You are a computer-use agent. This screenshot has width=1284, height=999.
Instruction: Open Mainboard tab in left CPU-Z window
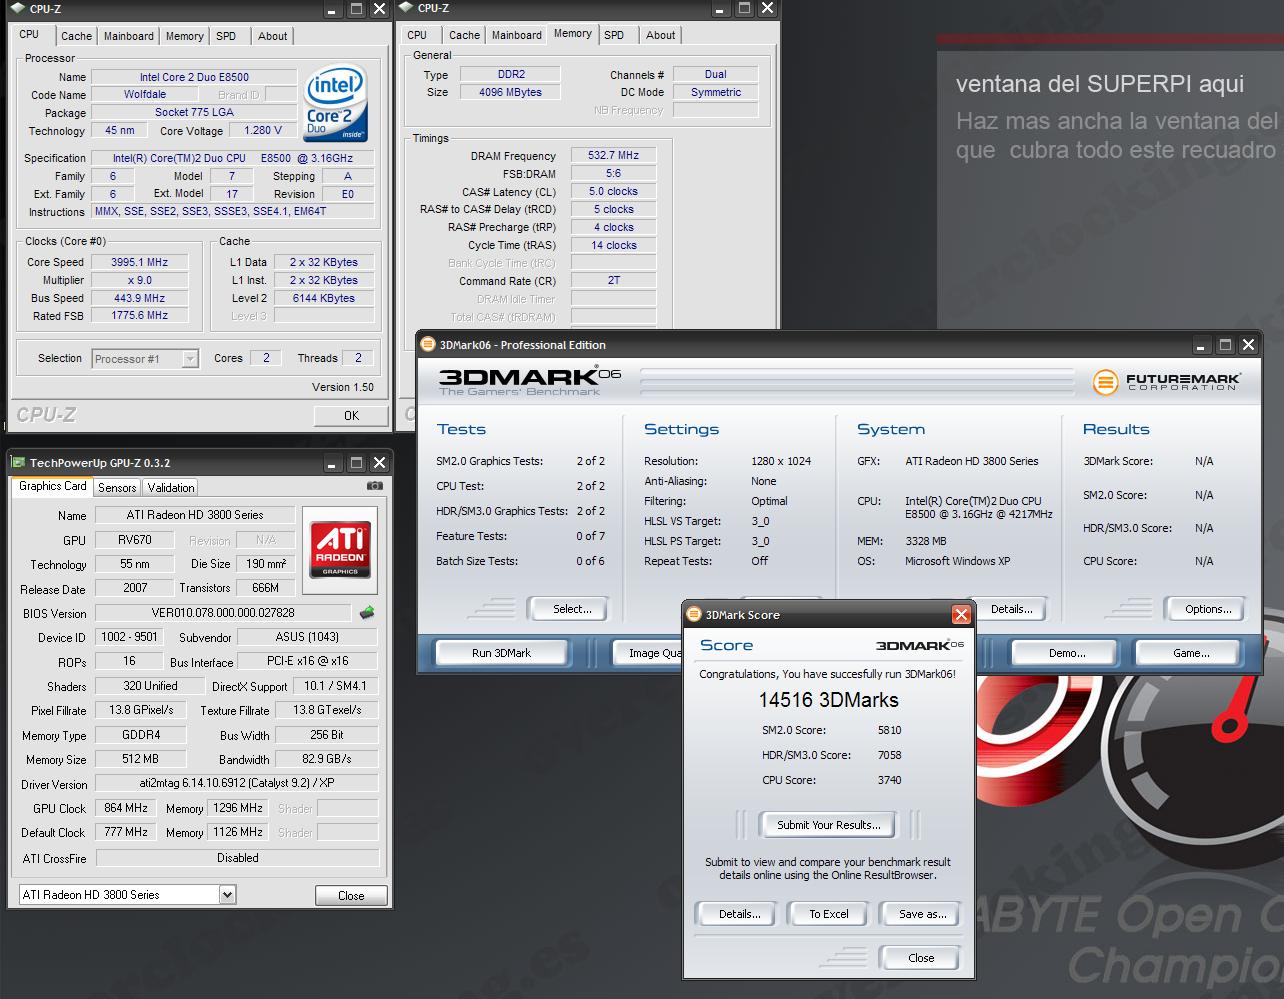click(129, 36)
